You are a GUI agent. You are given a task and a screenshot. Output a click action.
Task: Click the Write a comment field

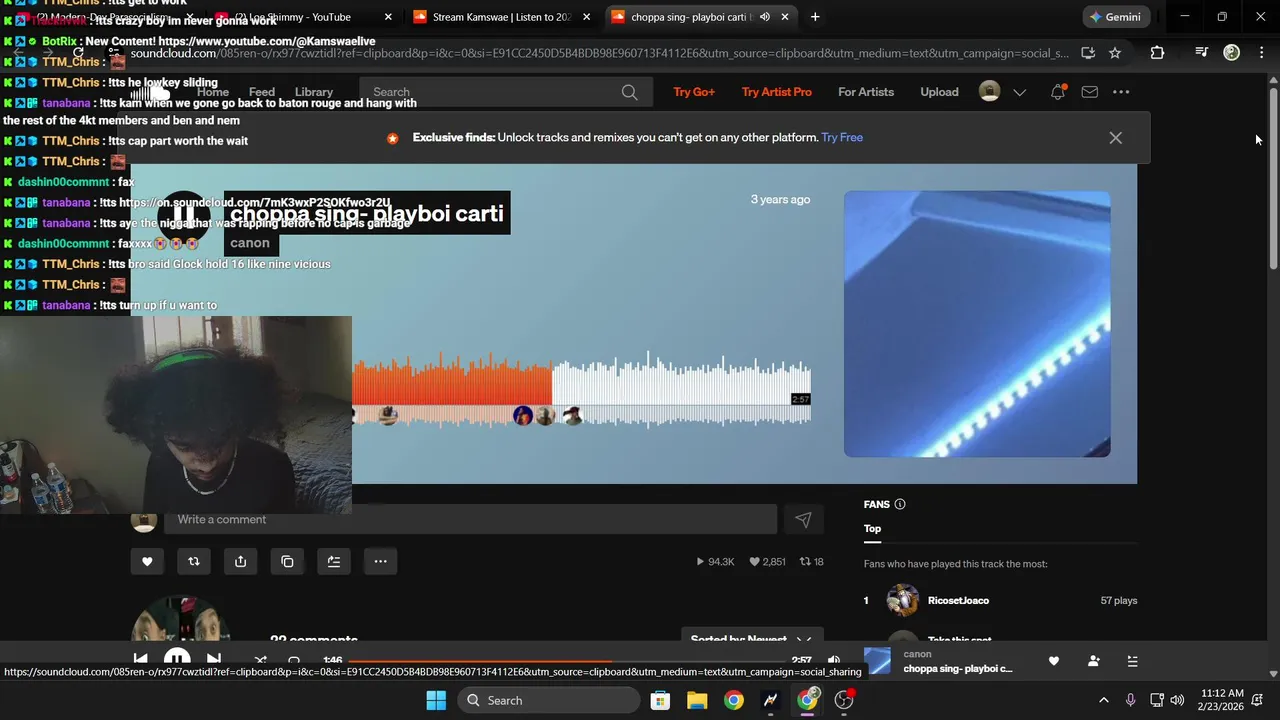click(x=470, y=519)
